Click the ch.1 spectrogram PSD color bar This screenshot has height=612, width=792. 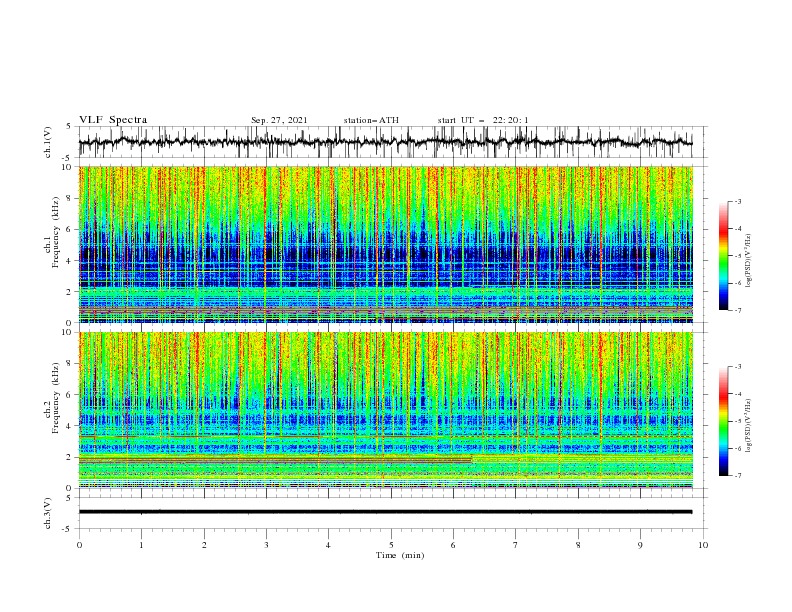724,256
